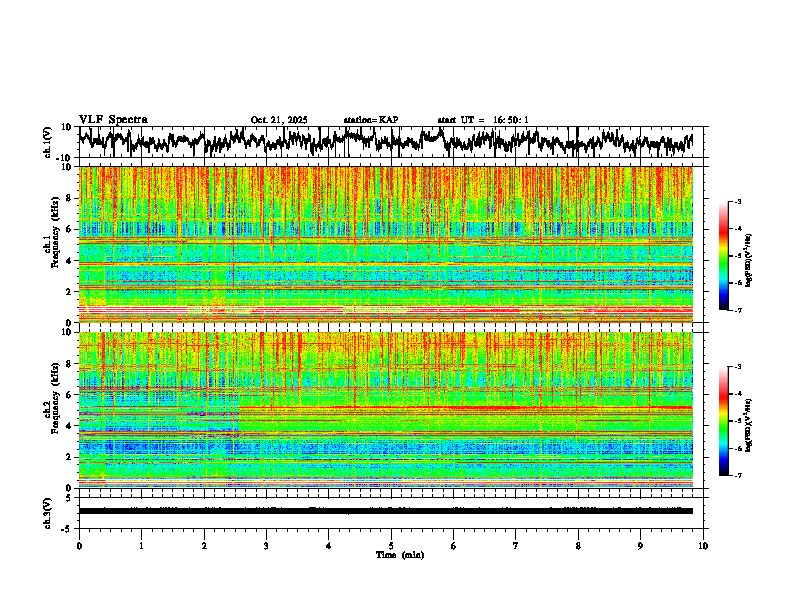Click the ch.2 spectrogram panel
The image size is (792, 612).
pos(386,410)
